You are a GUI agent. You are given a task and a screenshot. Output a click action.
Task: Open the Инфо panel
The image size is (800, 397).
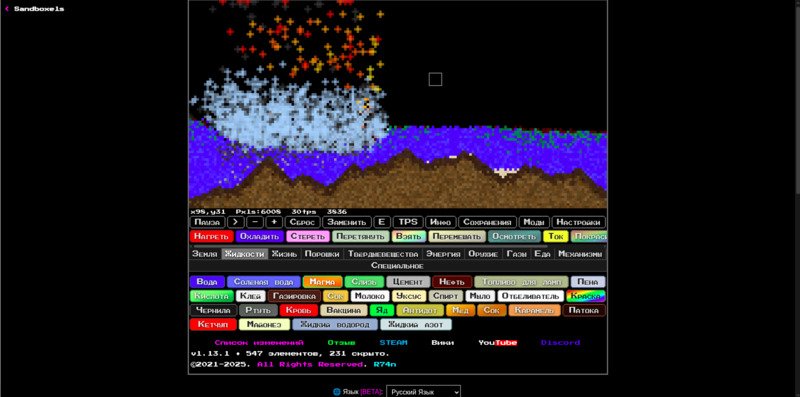[x=441, y=222]
